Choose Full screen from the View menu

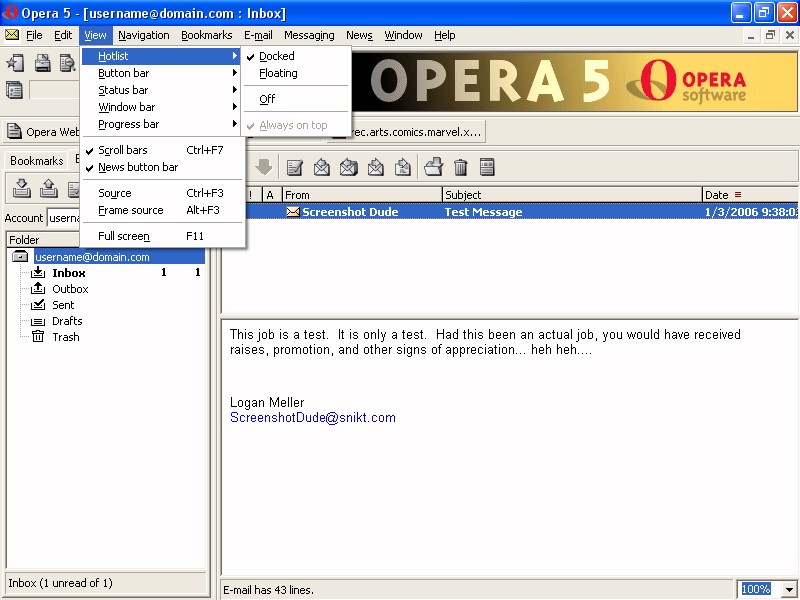162,236
